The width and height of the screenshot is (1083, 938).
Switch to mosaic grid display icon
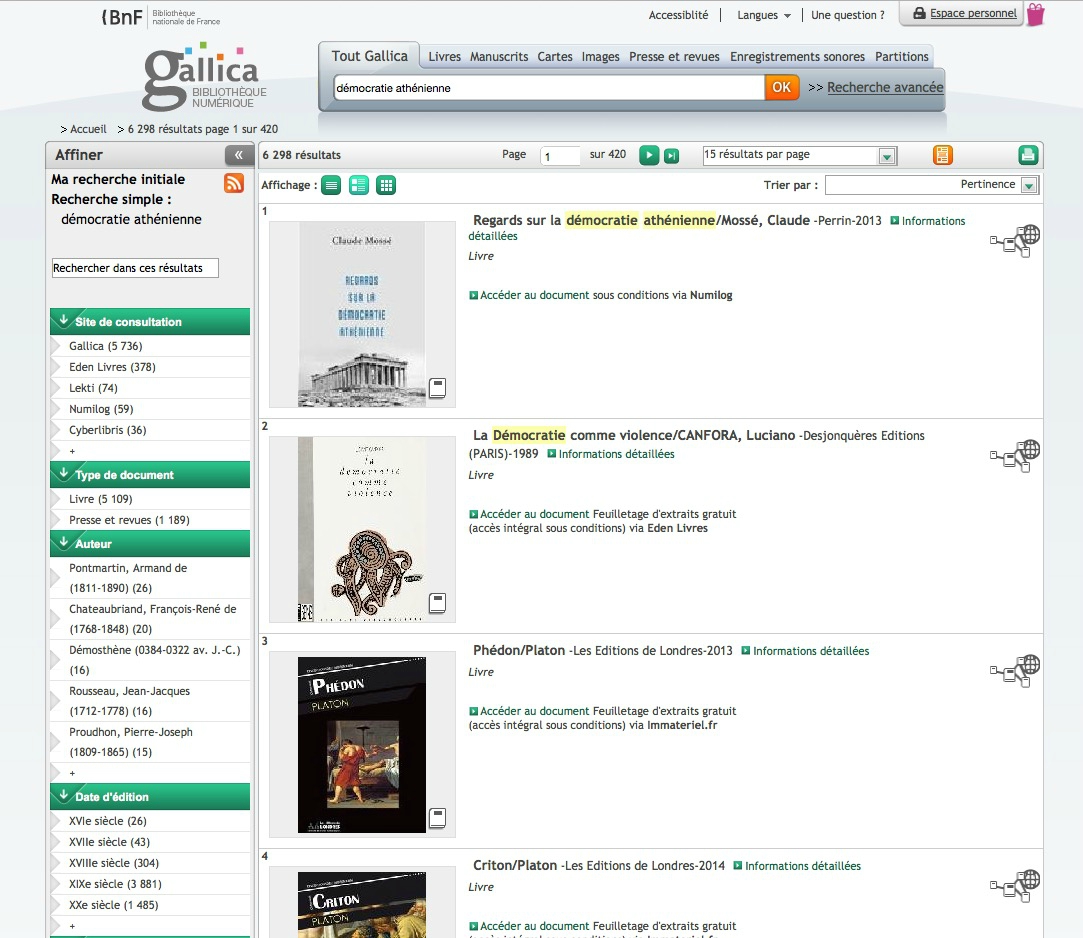(x=386, y=185)
